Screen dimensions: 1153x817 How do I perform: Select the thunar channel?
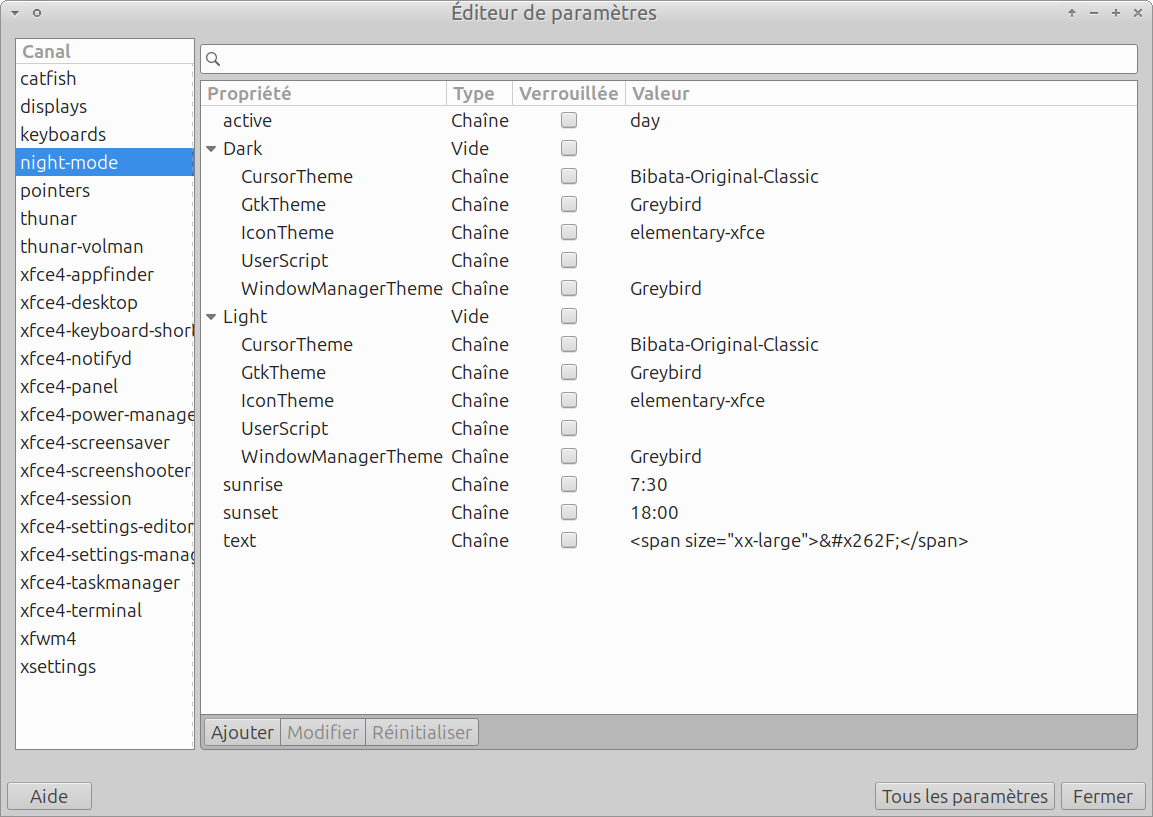(x=104, y=218)
